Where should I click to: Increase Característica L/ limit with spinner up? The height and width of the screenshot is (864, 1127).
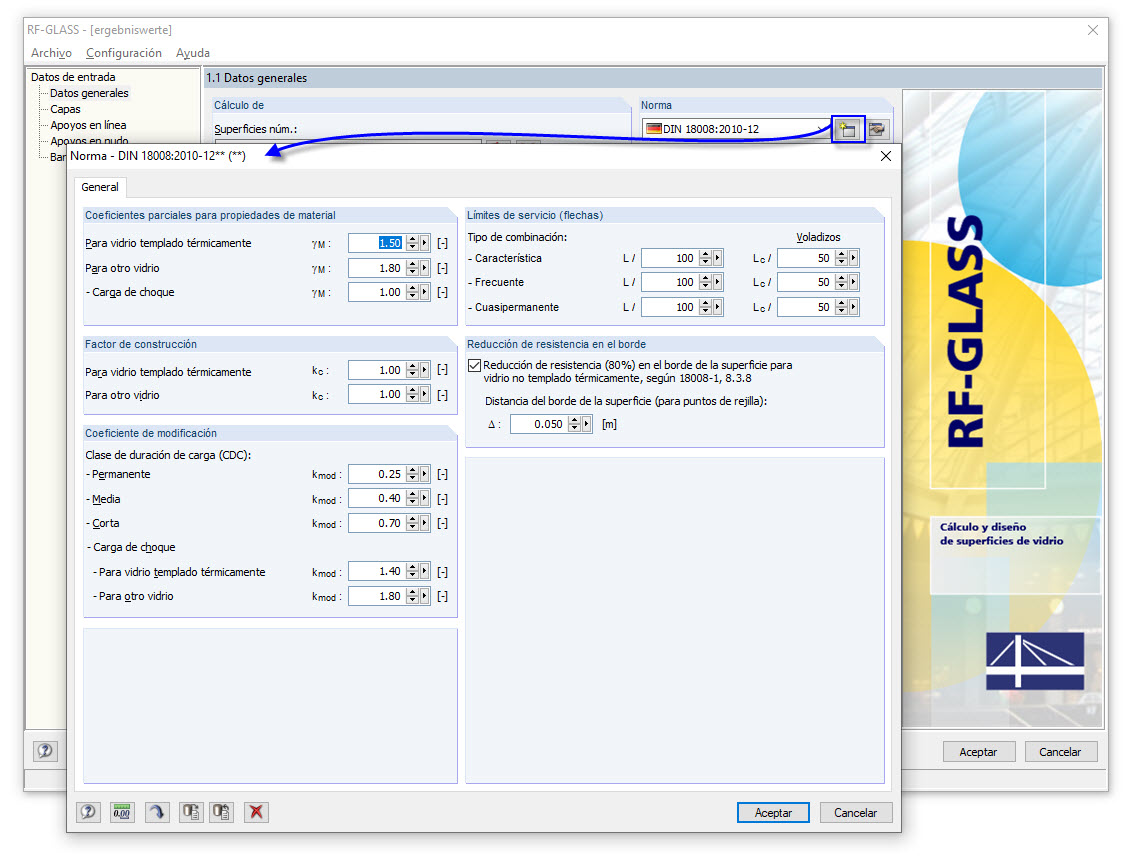706,254
